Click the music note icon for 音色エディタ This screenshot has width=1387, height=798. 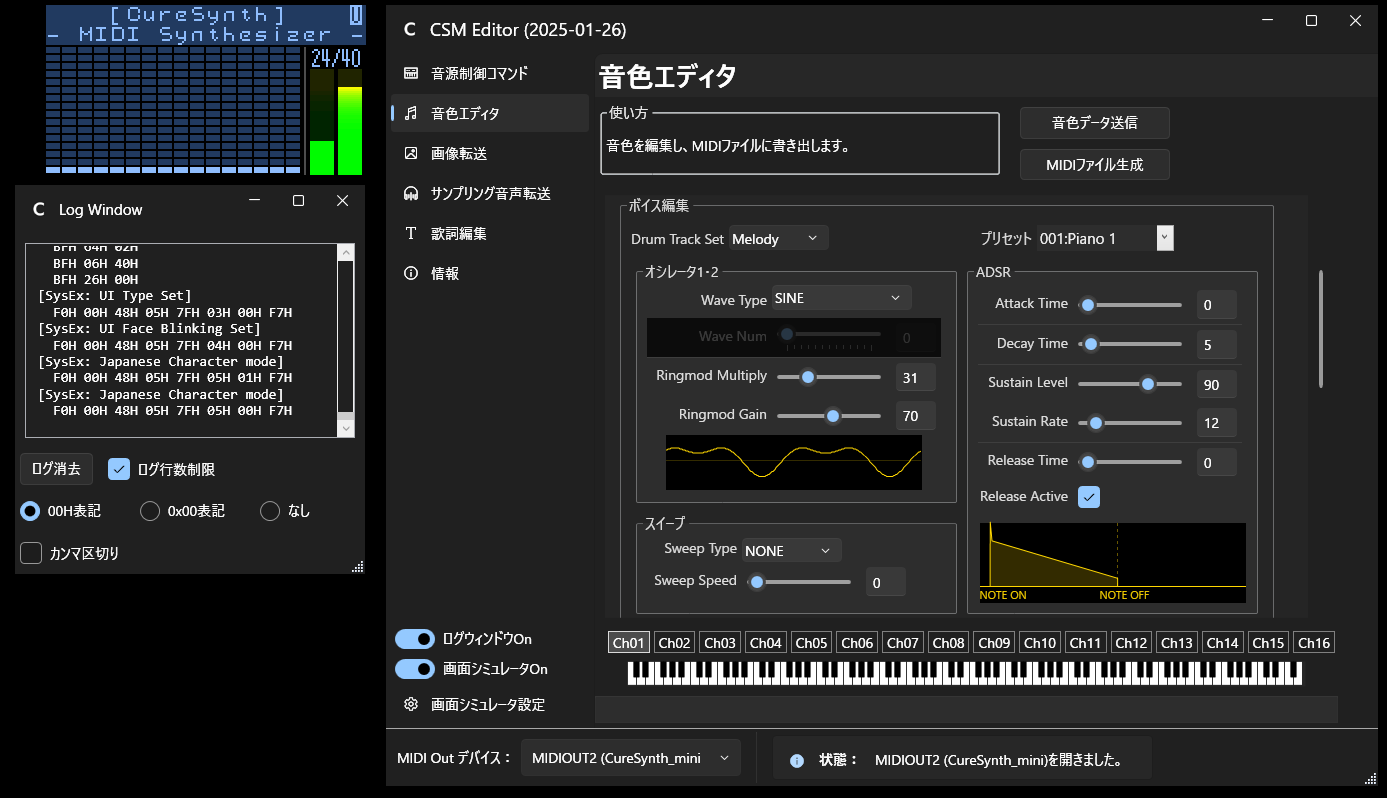click(410, 113)
